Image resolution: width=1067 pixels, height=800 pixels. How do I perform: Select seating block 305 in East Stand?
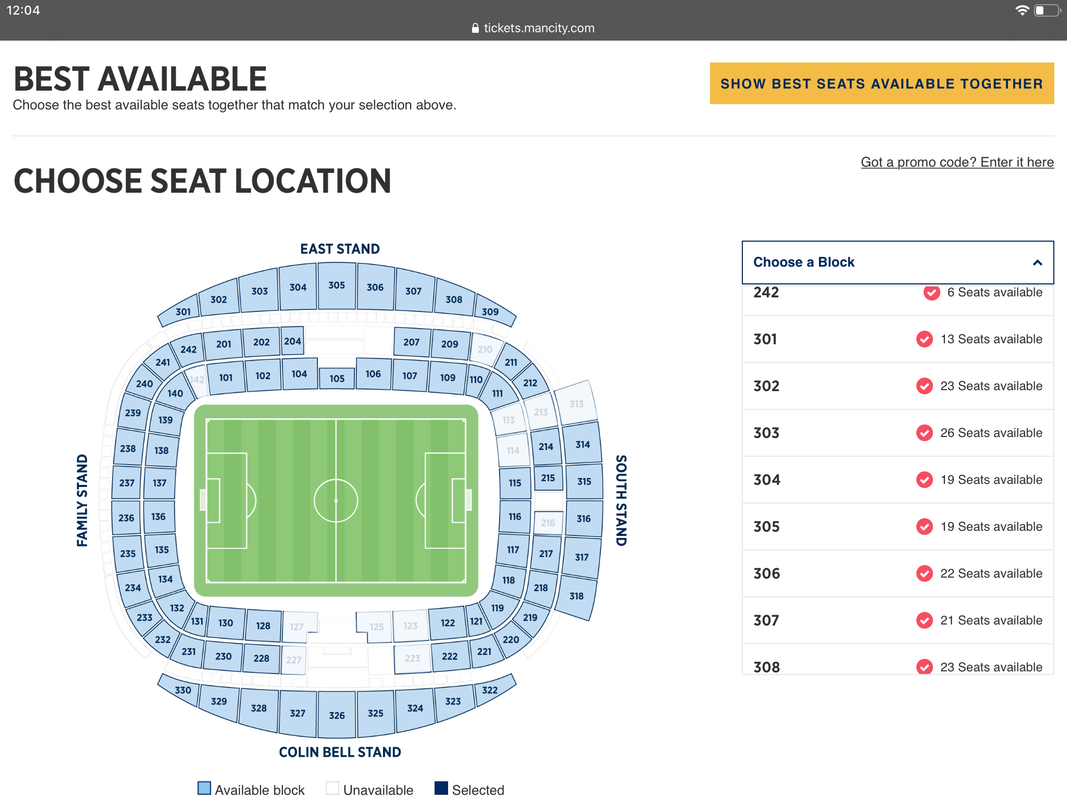click(337, 284)
